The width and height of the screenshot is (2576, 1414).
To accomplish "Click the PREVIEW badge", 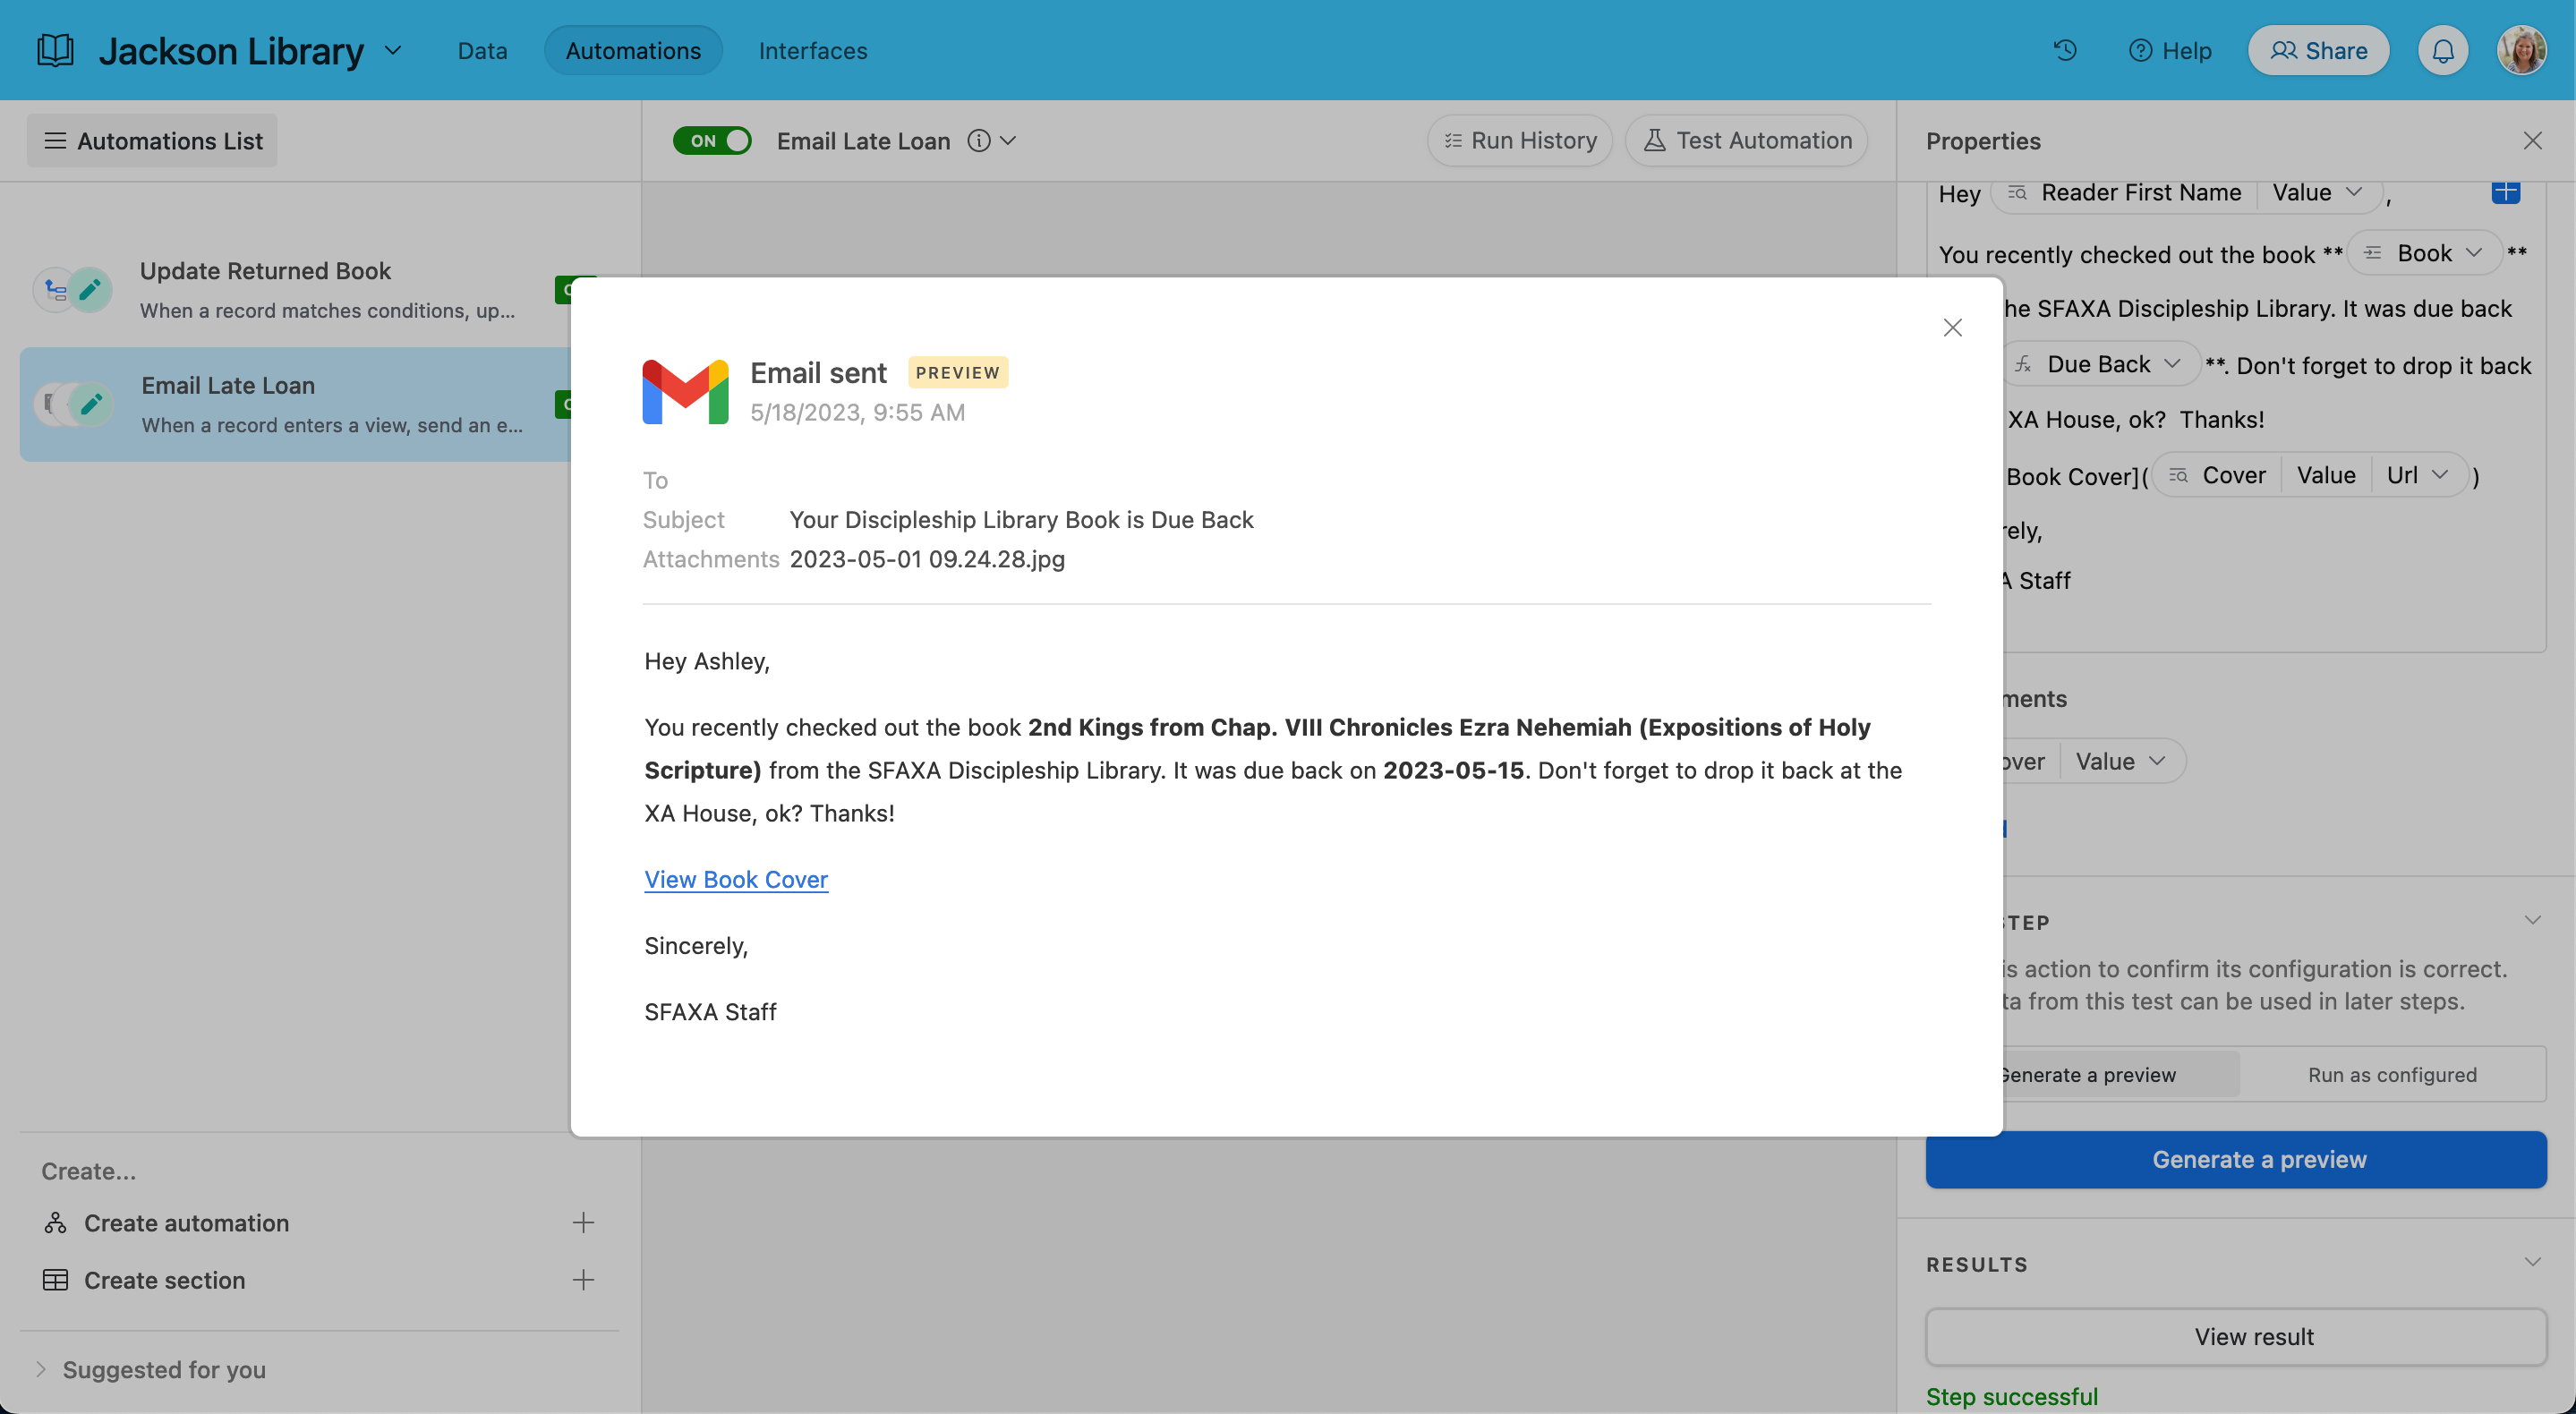I will [x=957, y=372].
